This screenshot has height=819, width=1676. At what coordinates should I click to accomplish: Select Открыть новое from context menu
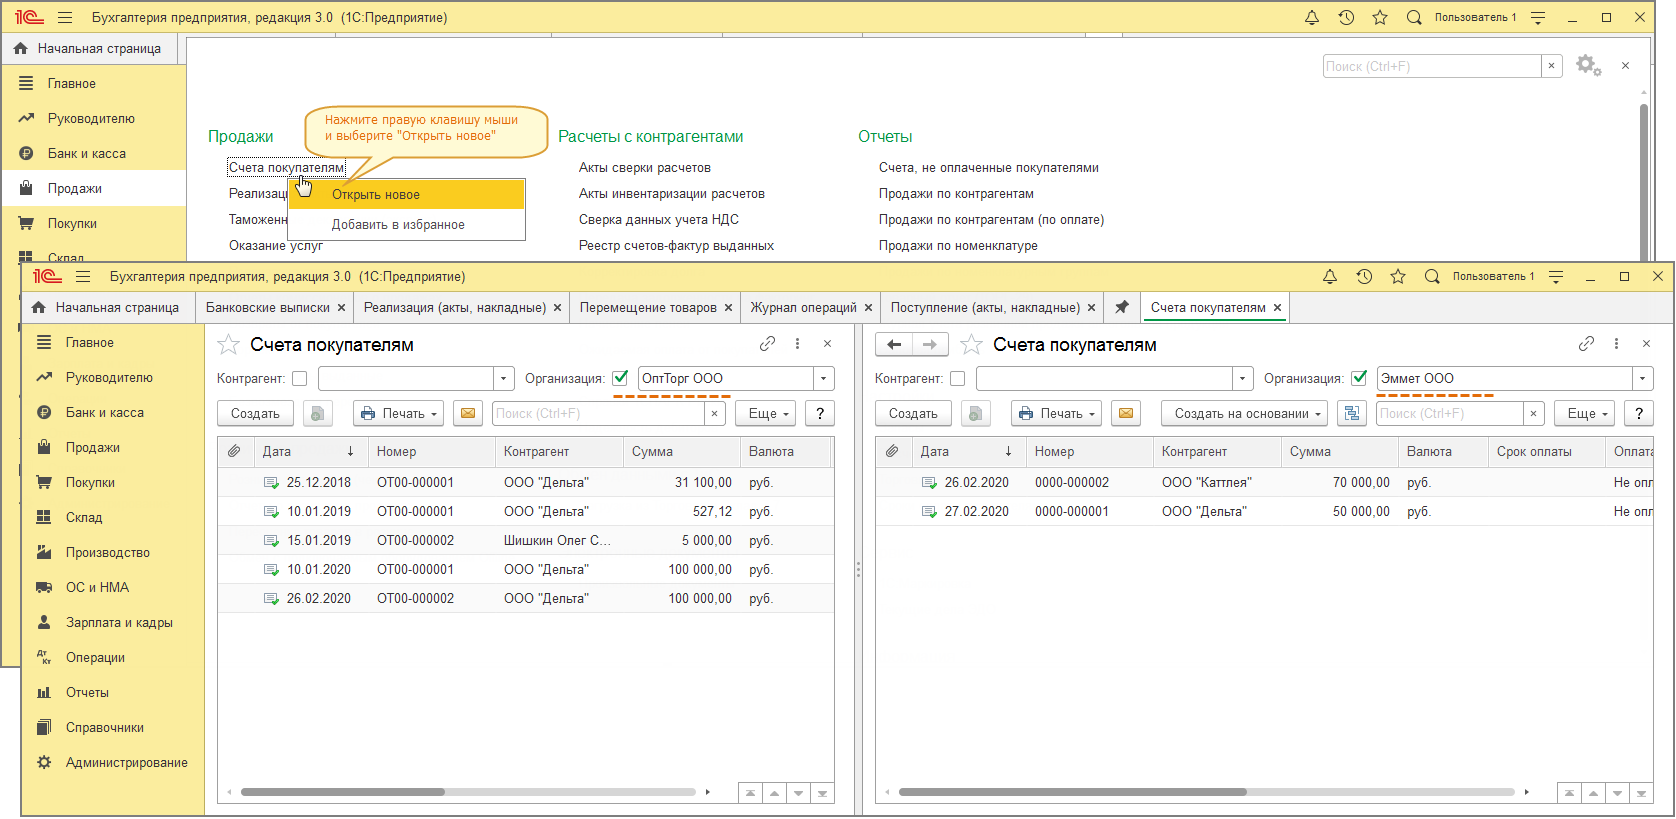(376, 195)
